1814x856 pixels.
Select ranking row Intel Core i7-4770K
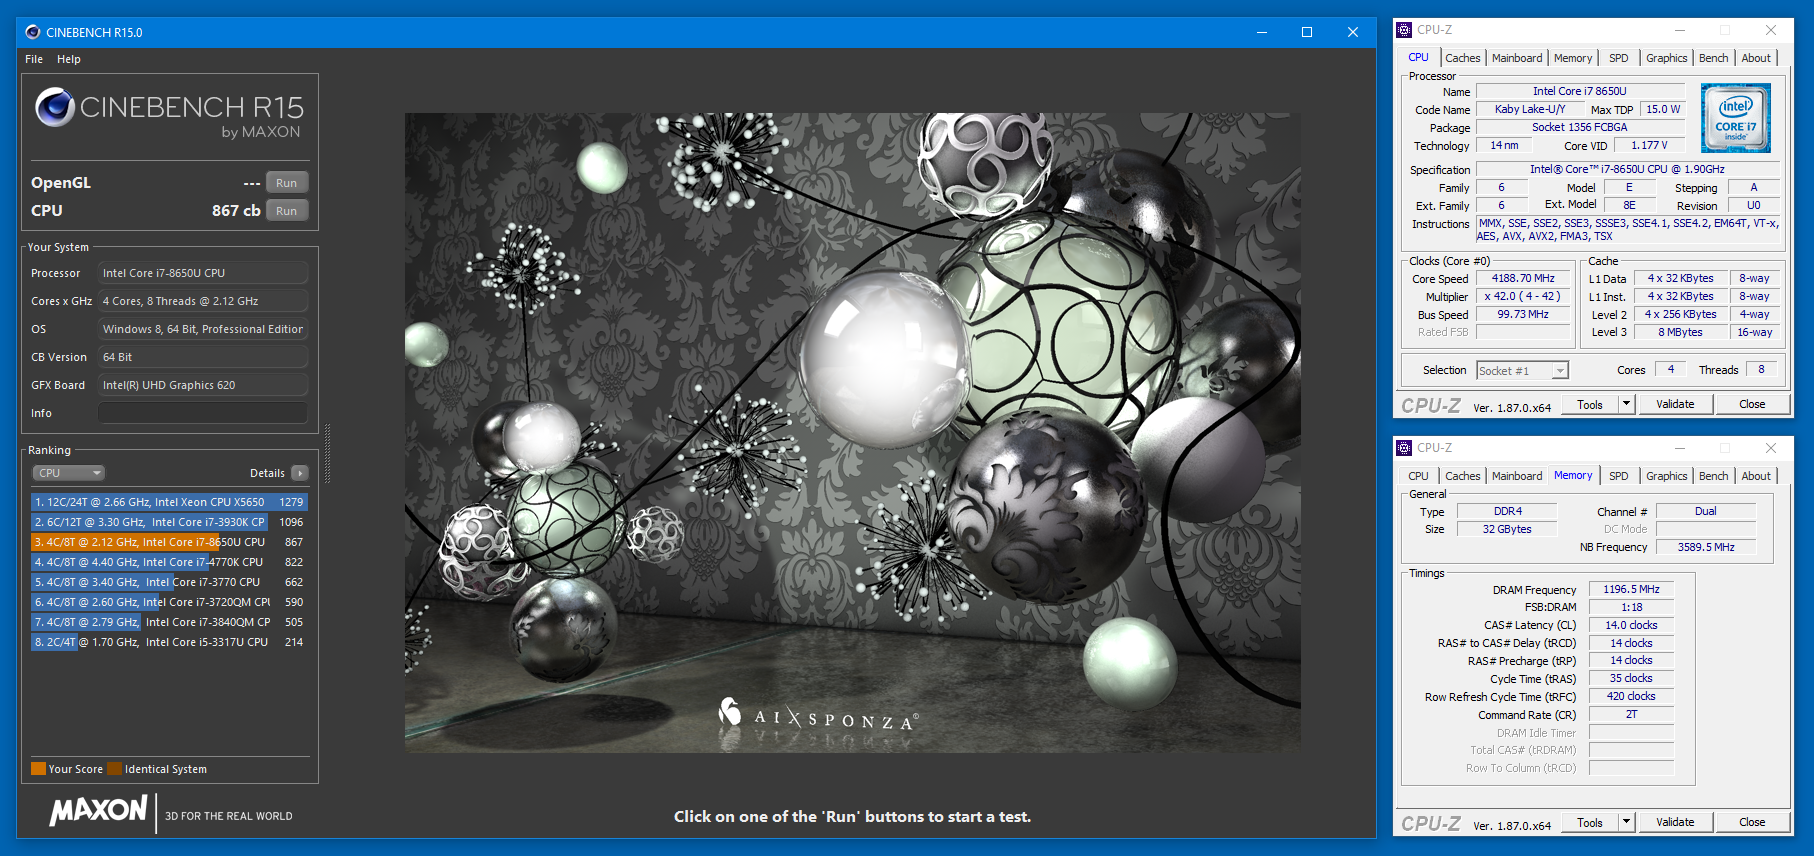point(169,562)
